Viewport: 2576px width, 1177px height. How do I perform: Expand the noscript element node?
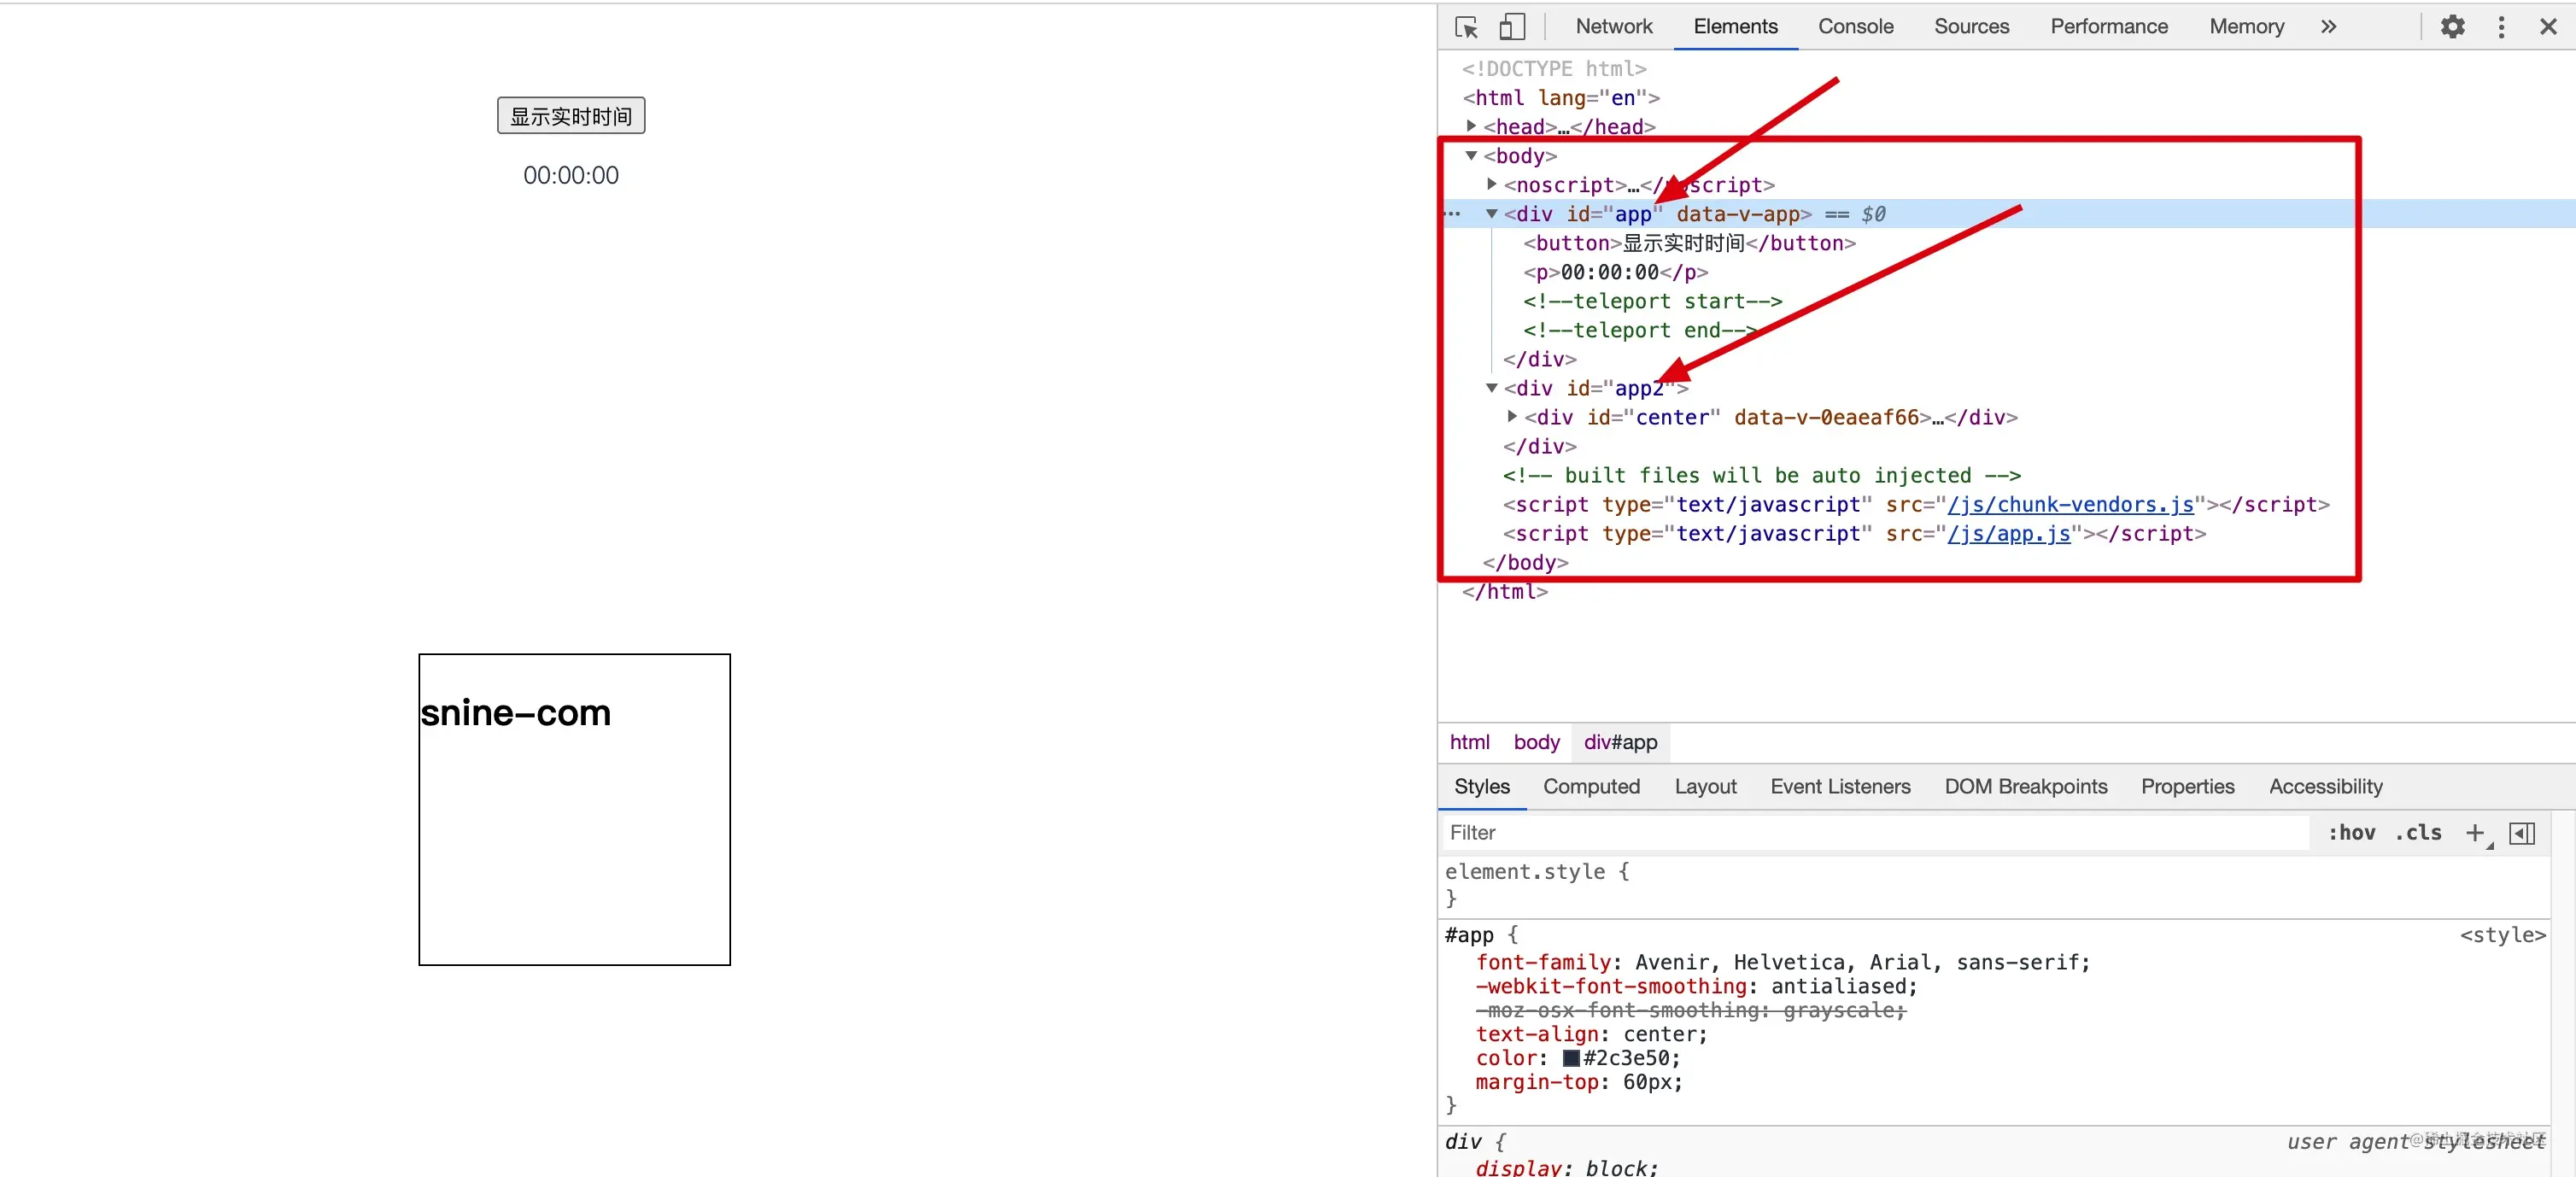coord(1491,184)
